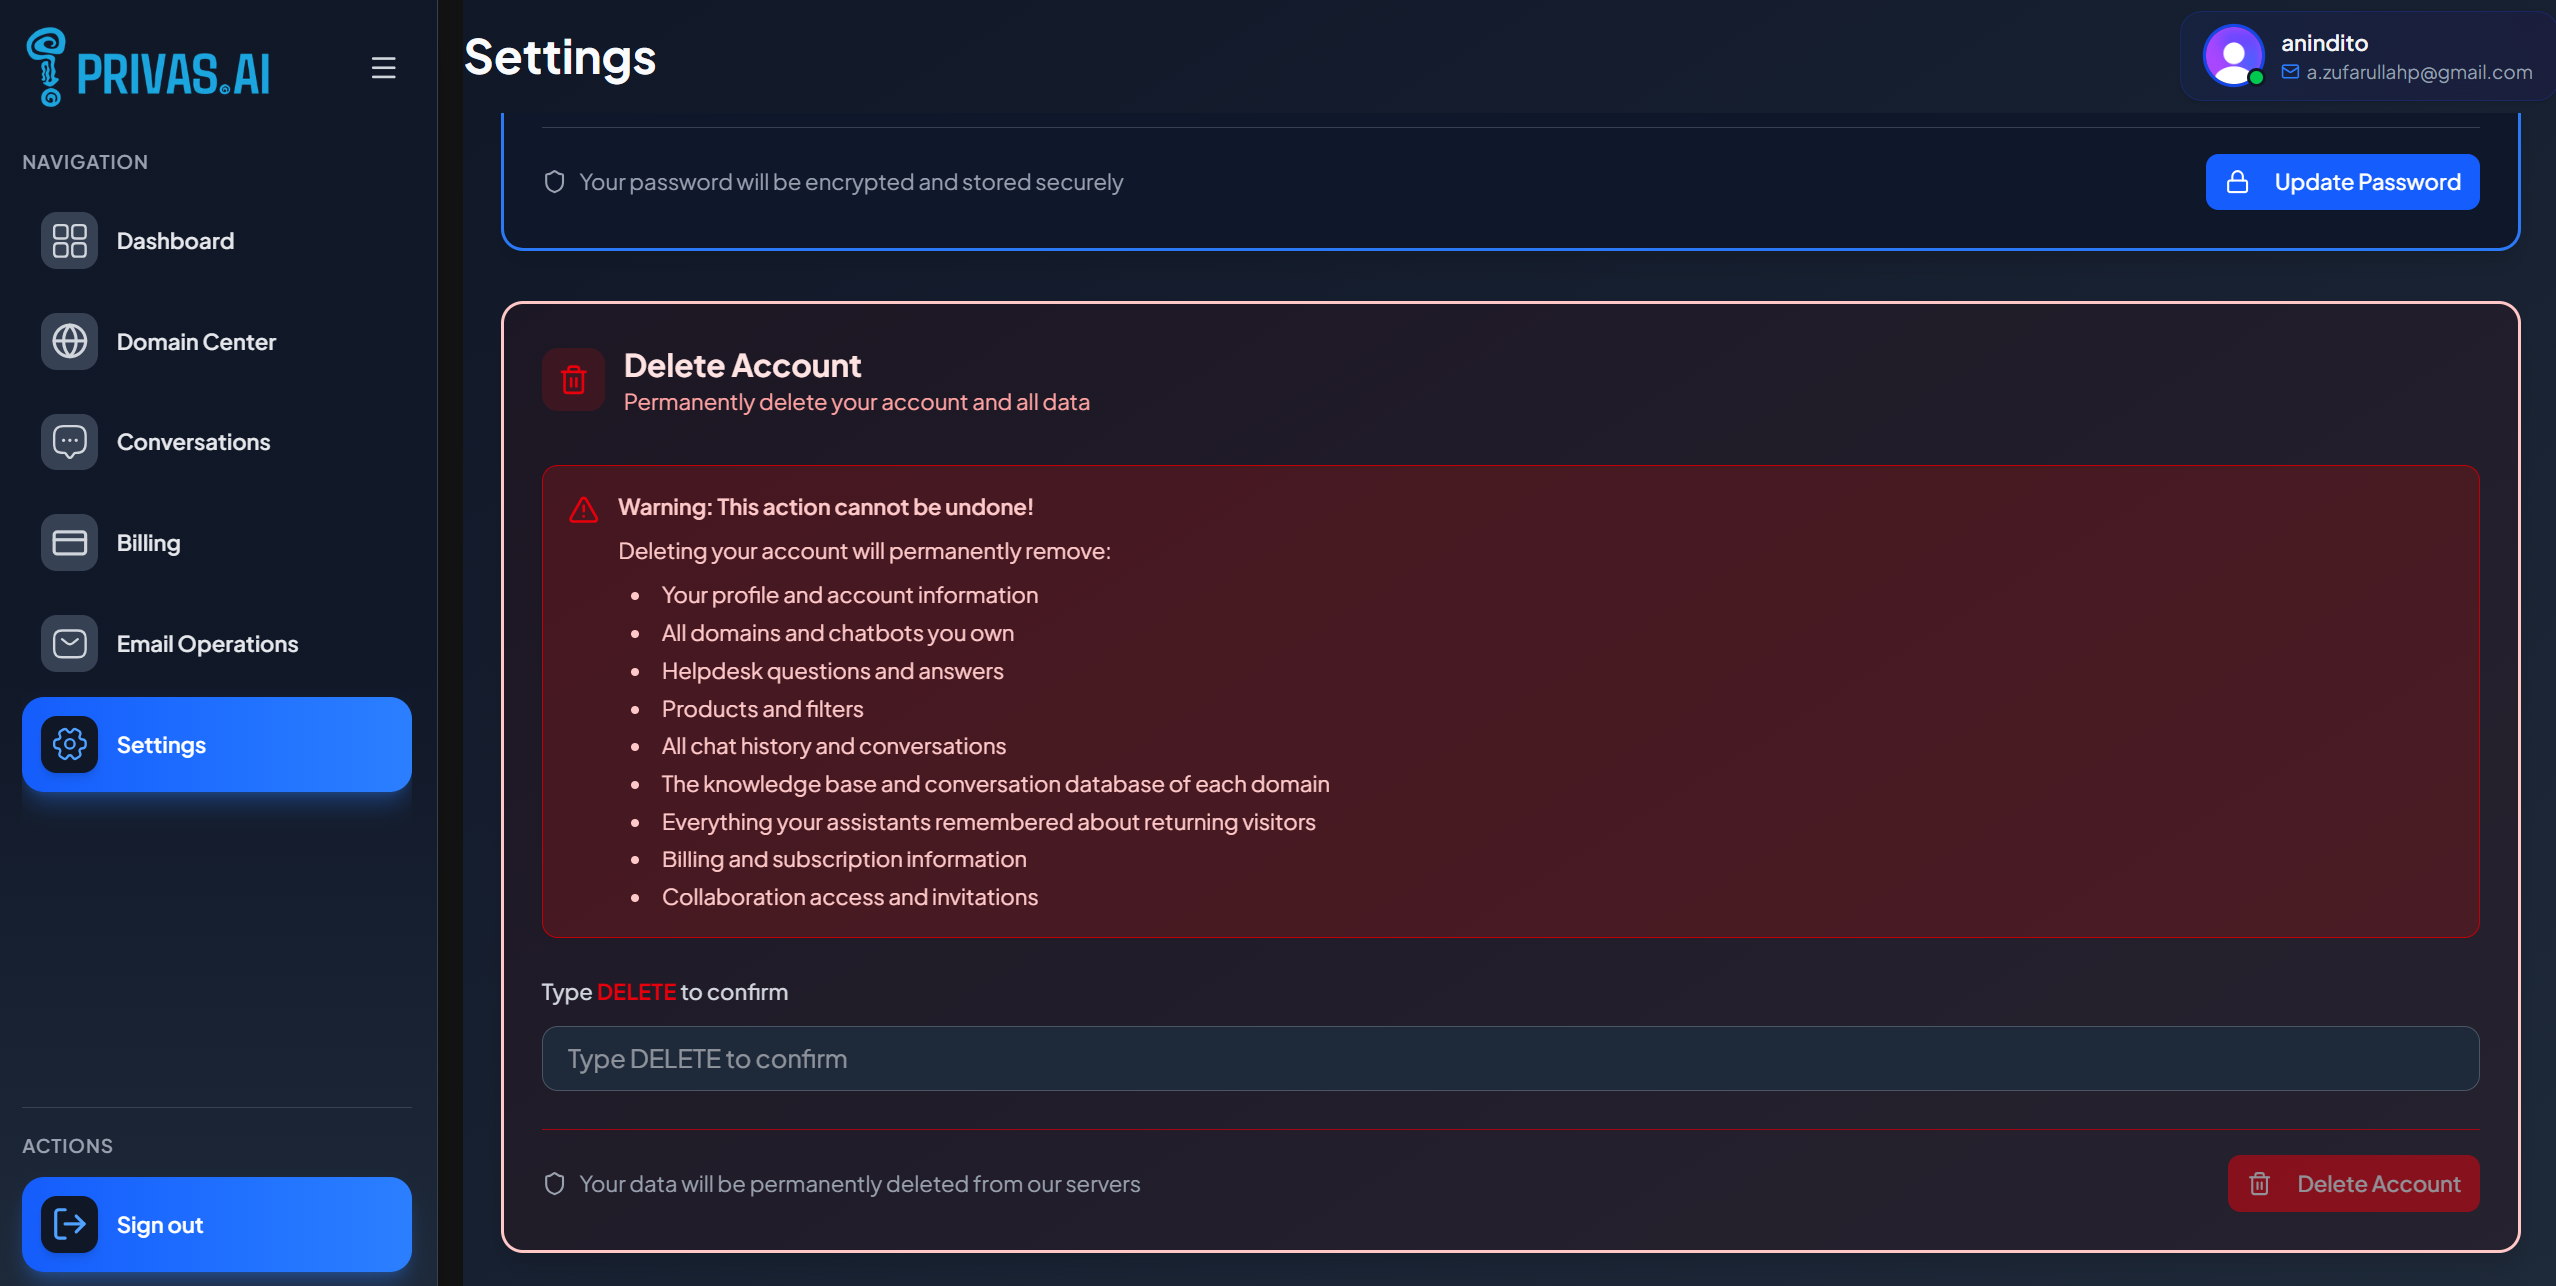Click the Sign out arrow icon

pos(69,1224)
